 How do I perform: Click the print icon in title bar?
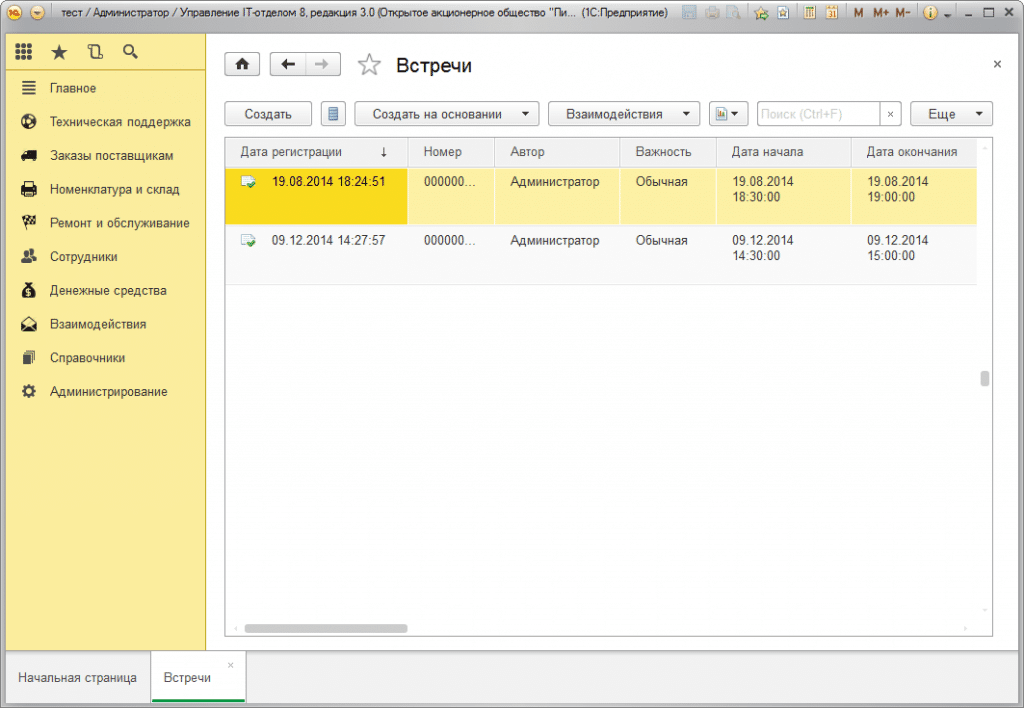[x=712, y=12]
